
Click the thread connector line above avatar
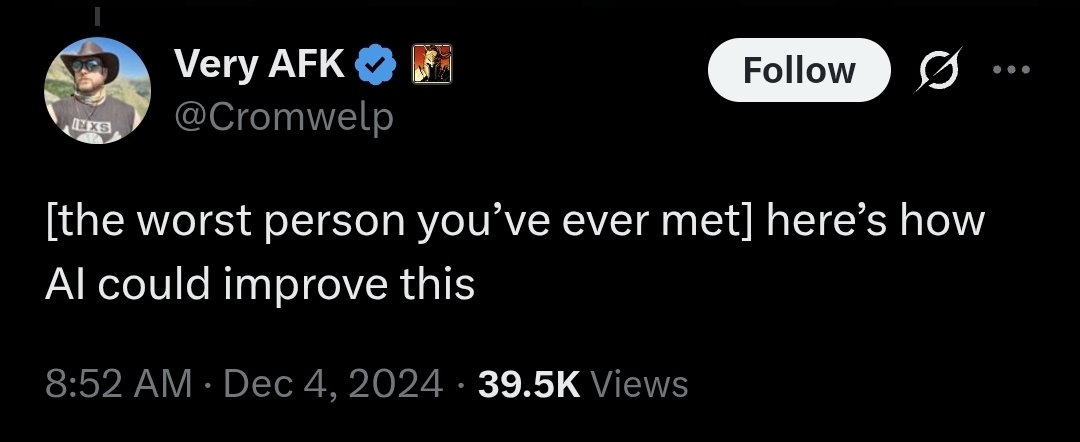(97, 17)
